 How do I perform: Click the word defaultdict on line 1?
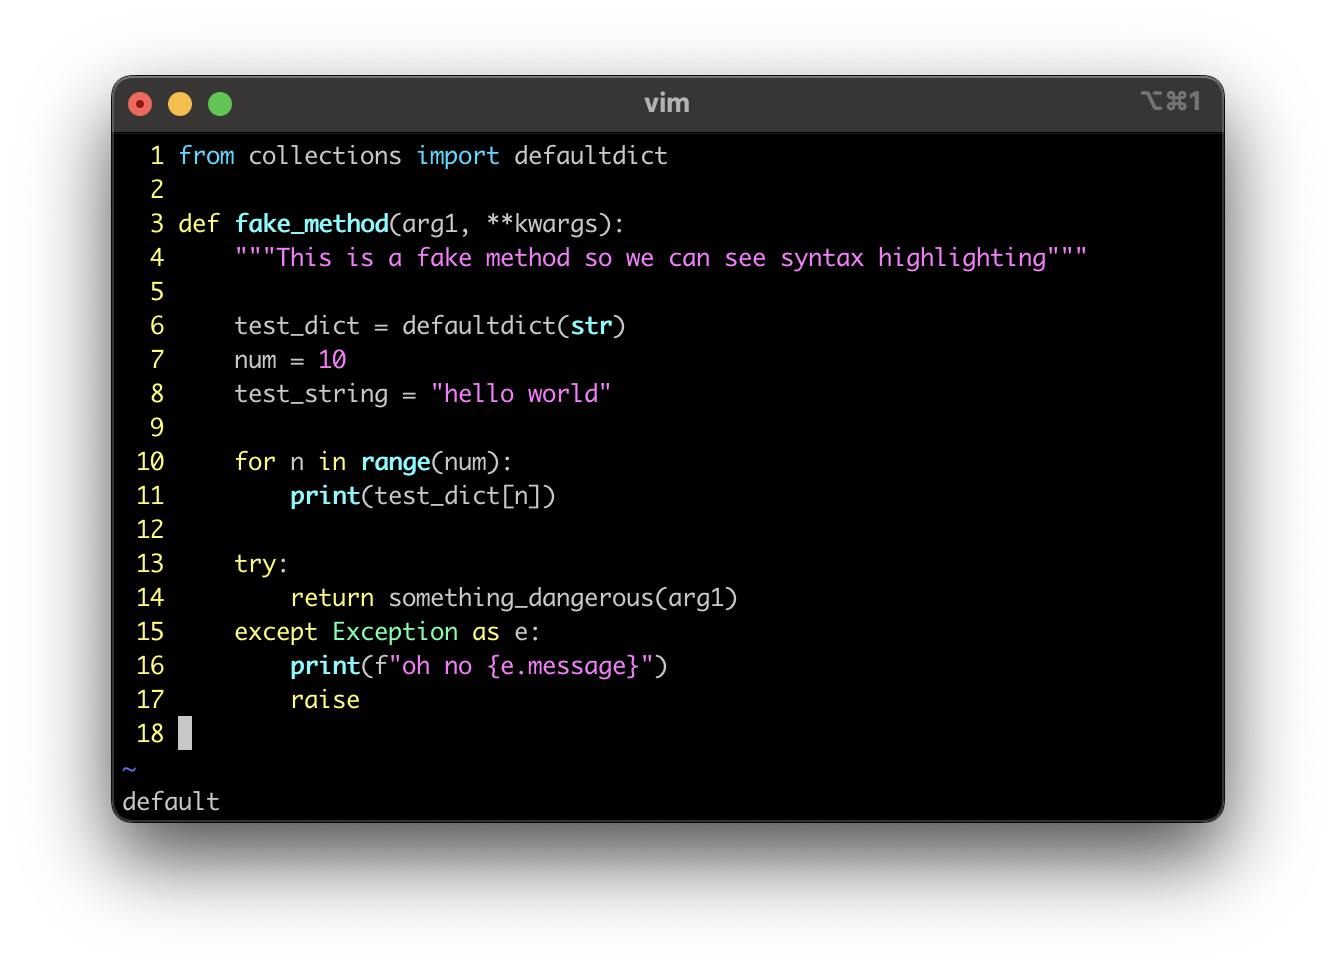tap(590, 155)
